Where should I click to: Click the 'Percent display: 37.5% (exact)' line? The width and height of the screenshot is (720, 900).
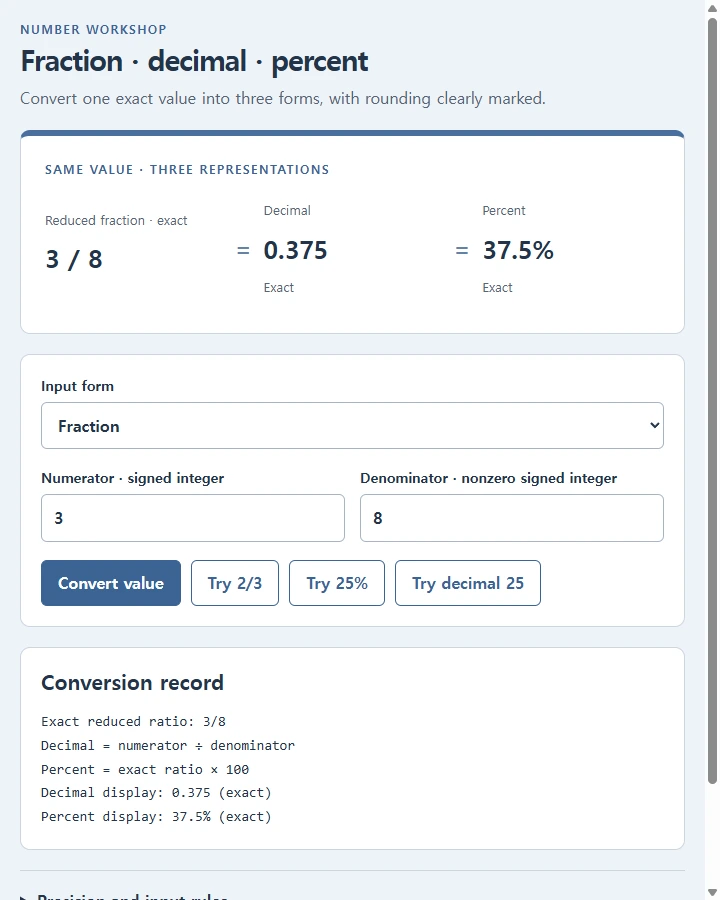coord(156,817)
